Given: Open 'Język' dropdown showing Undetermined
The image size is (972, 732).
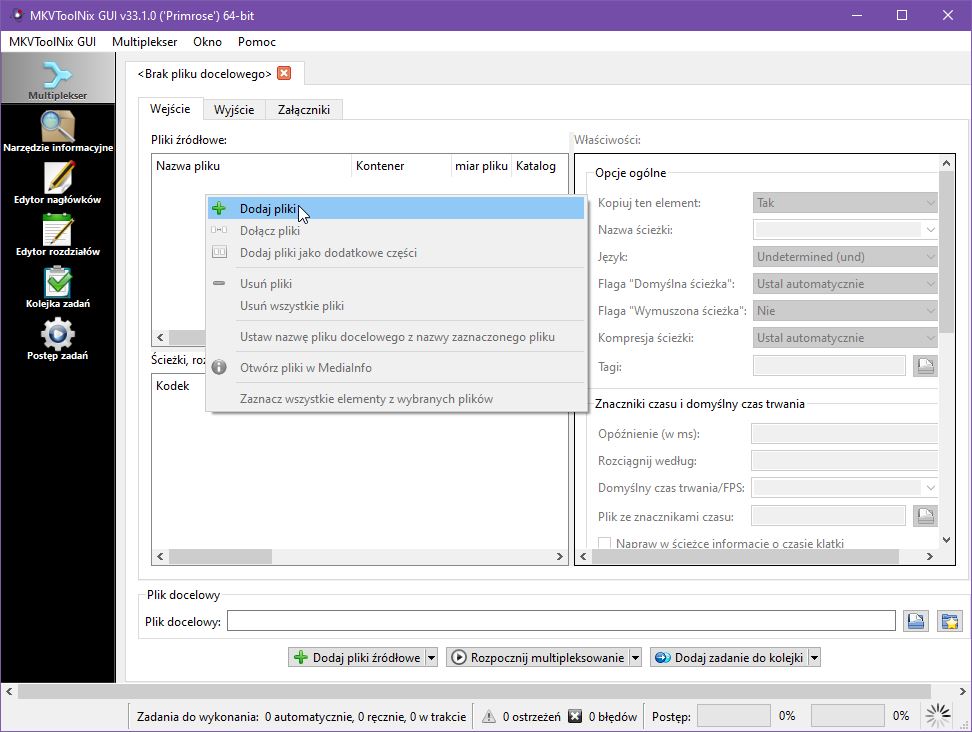Looking at the screenshot, I should [845, 257].
